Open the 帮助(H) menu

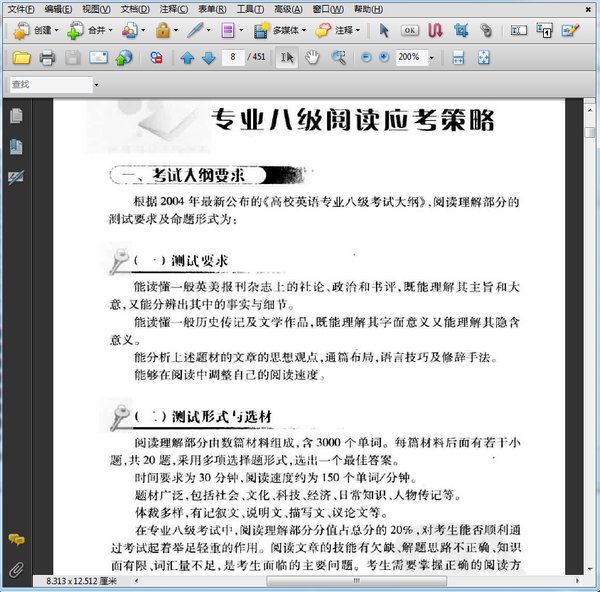[x=368, y=9]
